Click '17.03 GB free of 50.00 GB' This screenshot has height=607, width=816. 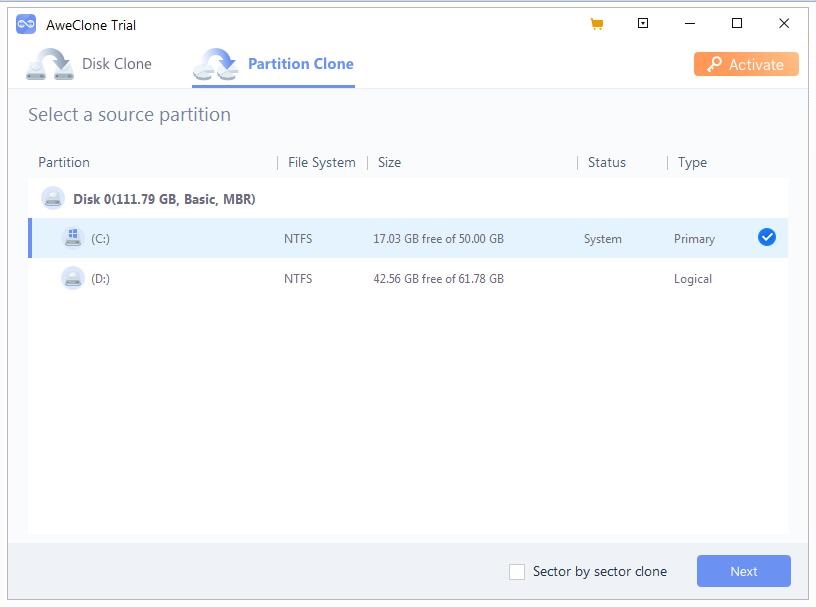click(x=438, y=239)
